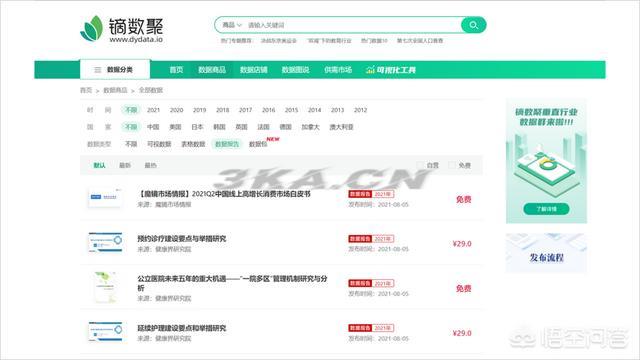Screen dimensions: 640x360
Task: Open the 预约诊疗建设要点与举措研究 report
Action: [182, 238]
